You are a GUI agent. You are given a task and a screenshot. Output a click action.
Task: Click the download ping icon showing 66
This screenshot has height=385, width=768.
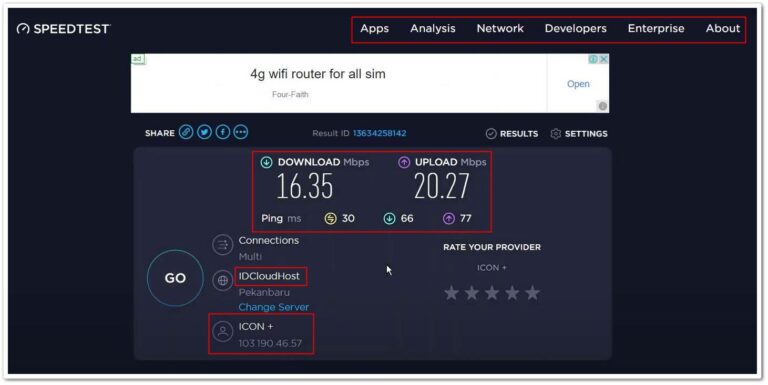(389, 218)
